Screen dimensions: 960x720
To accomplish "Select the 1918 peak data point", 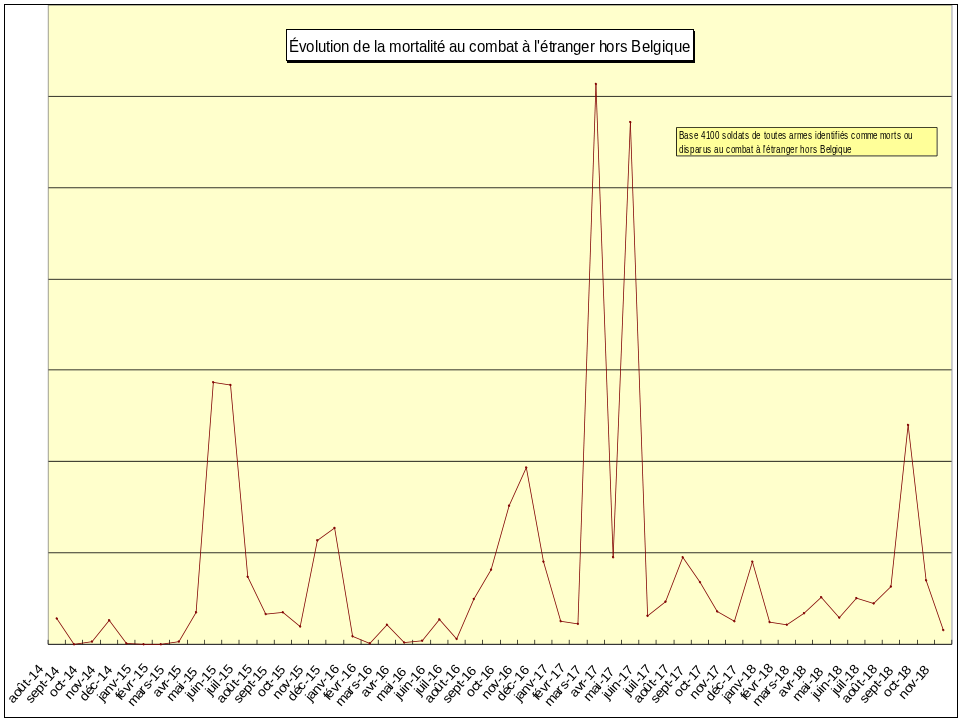I will point(908,425).
